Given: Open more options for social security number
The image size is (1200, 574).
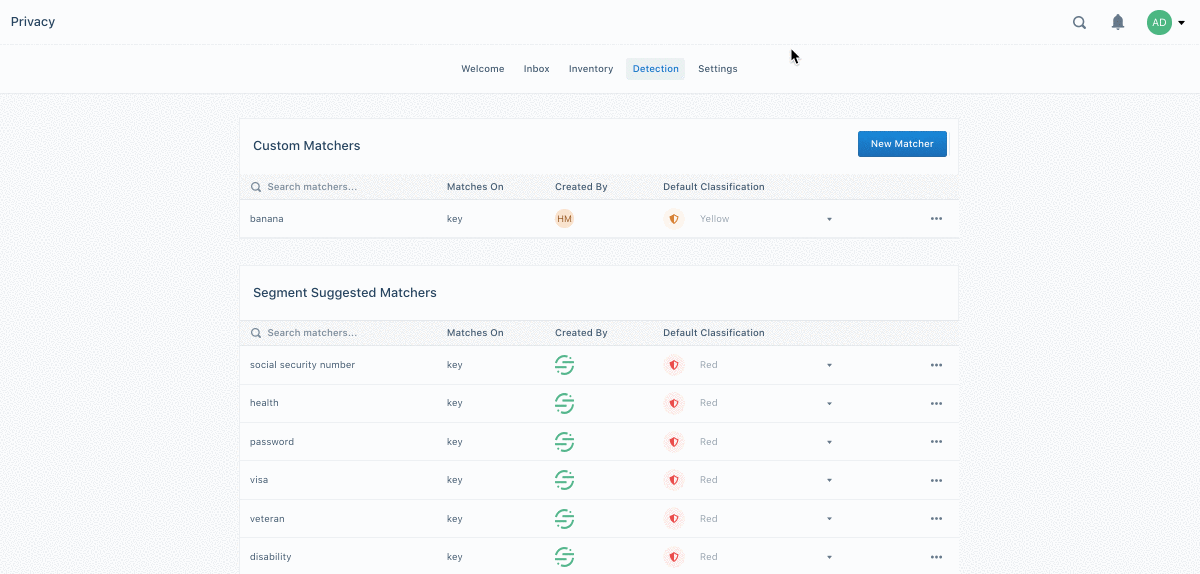Looking at the screenshot, I should pyautogui.click(x=936, y=365).
